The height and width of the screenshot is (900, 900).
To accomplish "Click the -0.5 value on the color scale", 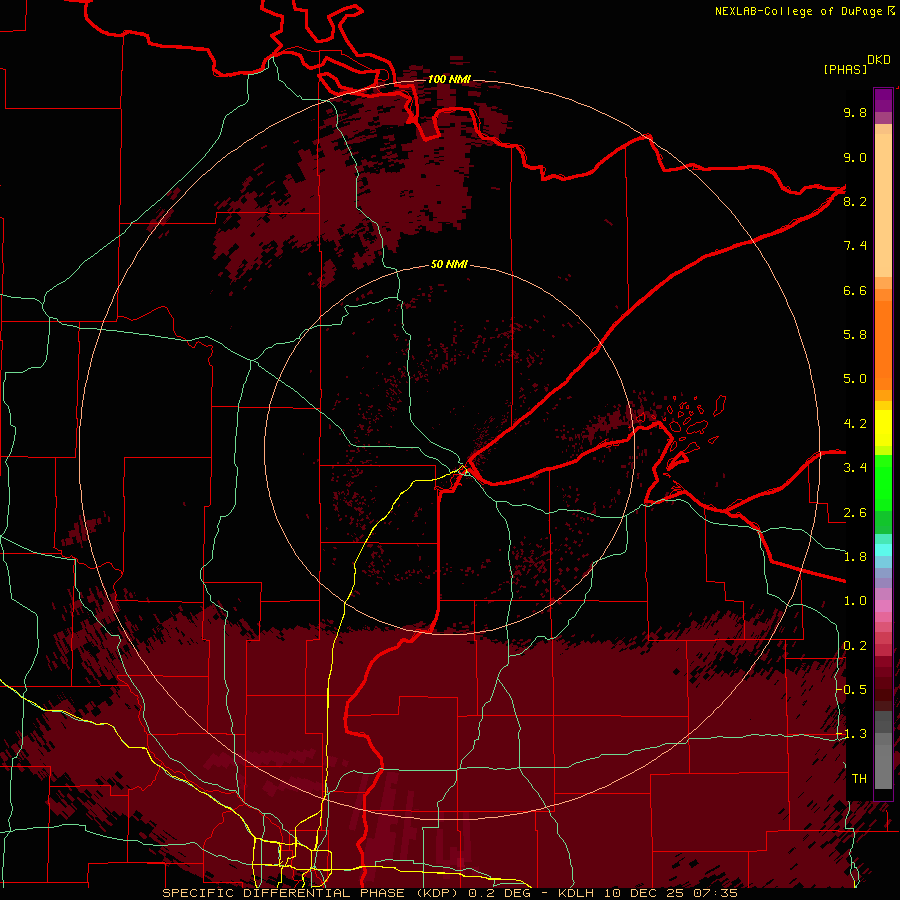I will (852, 690).
